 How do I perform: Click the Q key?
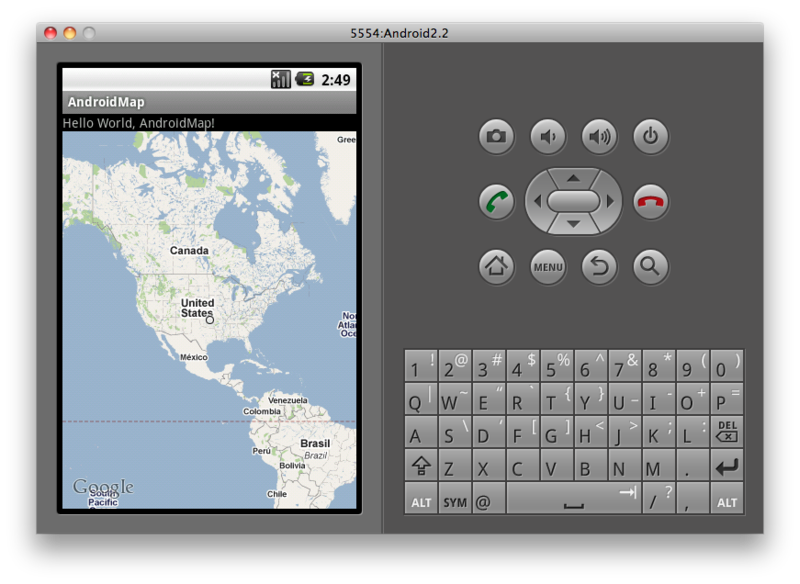point(421,398)
